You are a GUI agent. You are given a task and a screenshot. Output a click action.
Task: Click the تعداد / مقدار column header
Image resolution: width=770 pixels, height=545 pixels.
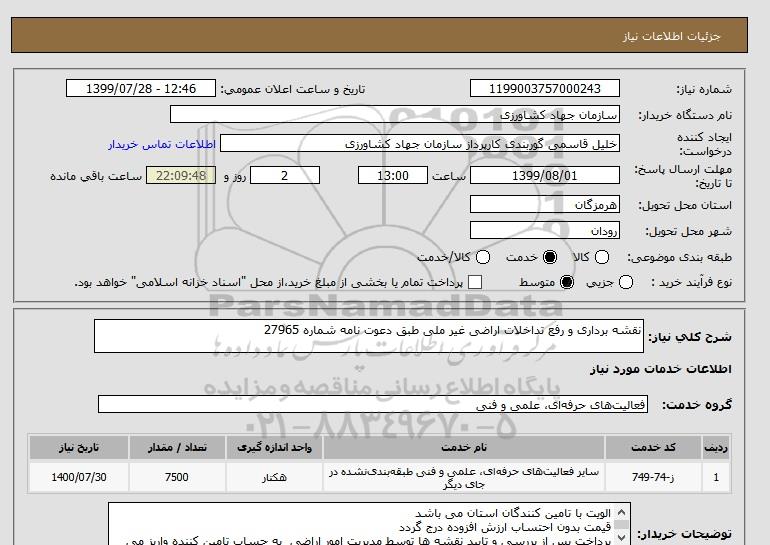coord(177,447)
